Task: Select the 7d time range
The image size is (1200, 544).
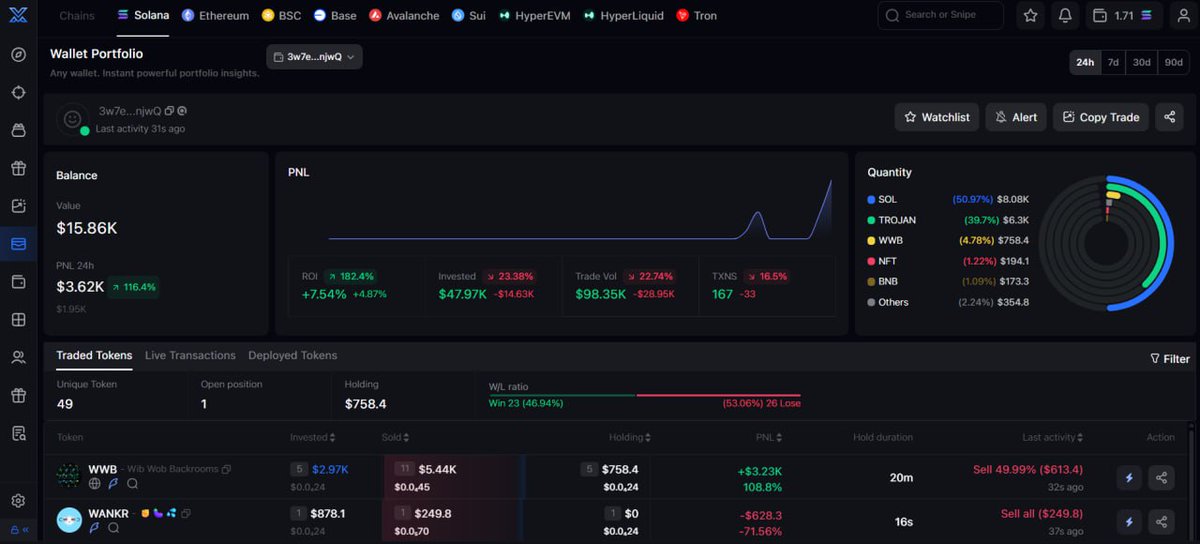Action: click(x=1113, y=62)
